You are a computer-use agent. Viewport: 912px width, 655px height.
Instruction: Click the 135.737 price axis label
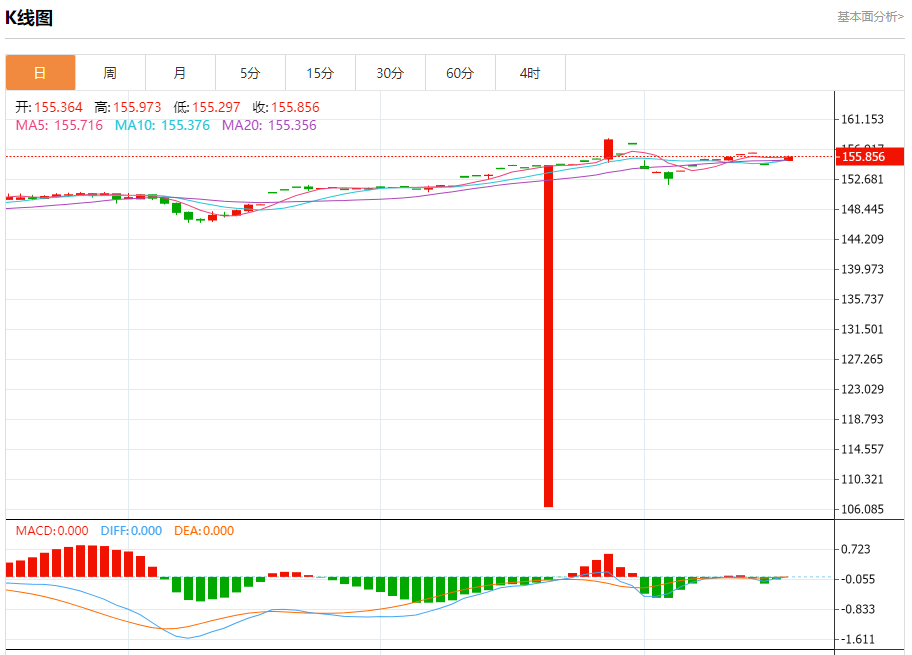tap(863, 299)
